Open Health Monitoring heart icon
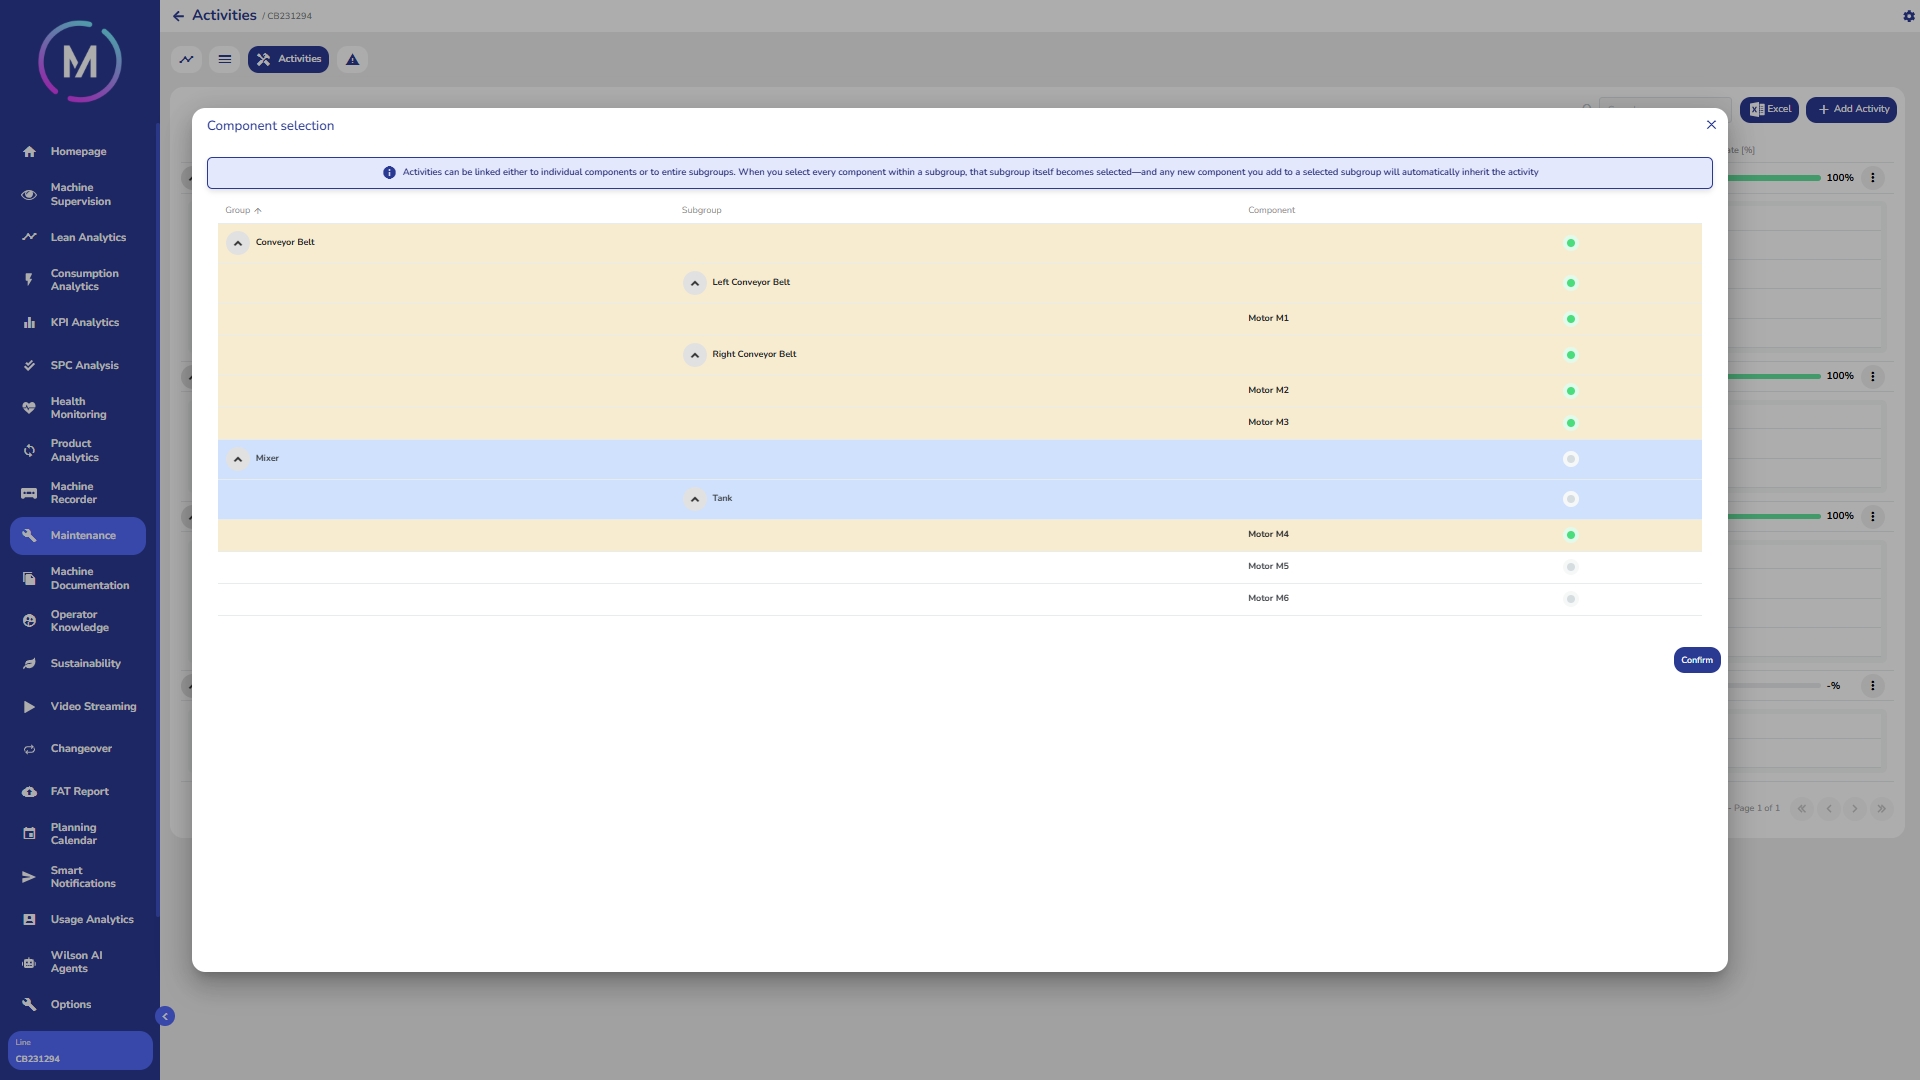The image size is (1920, 1080). point(29,408)
